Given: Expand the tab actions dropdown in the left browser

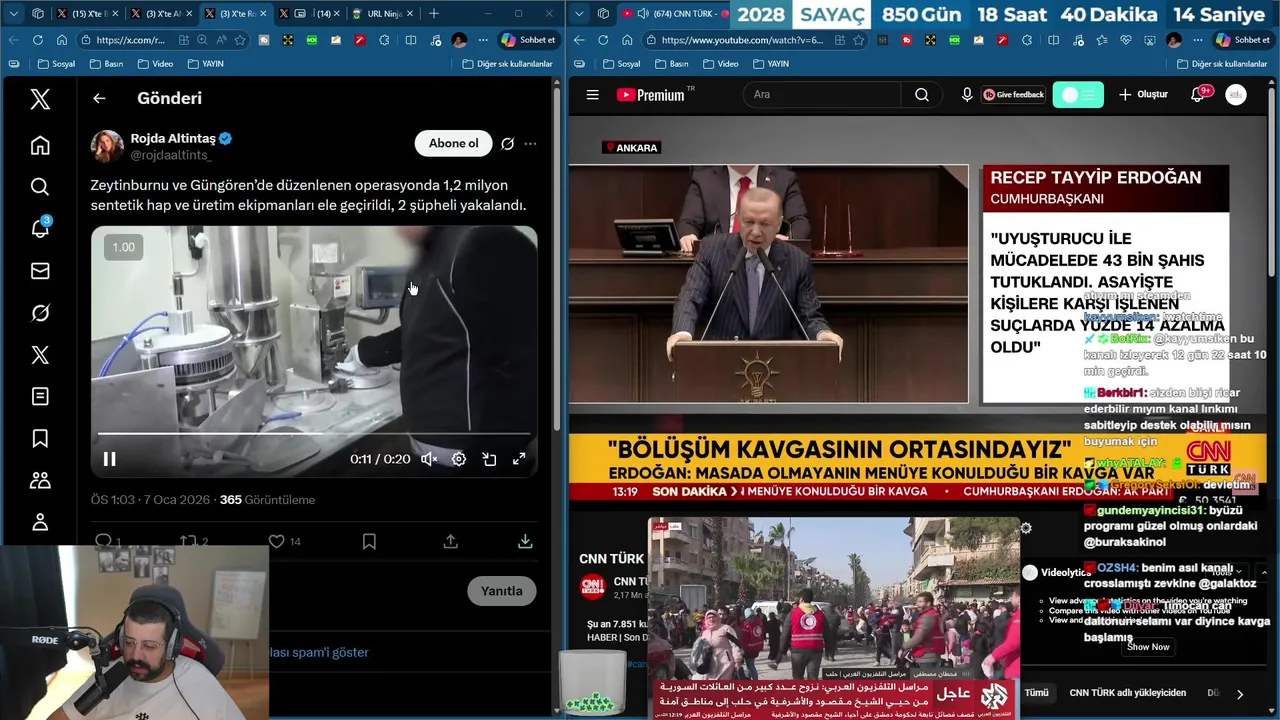Looking at the screenshot, I should coord(14,13).
